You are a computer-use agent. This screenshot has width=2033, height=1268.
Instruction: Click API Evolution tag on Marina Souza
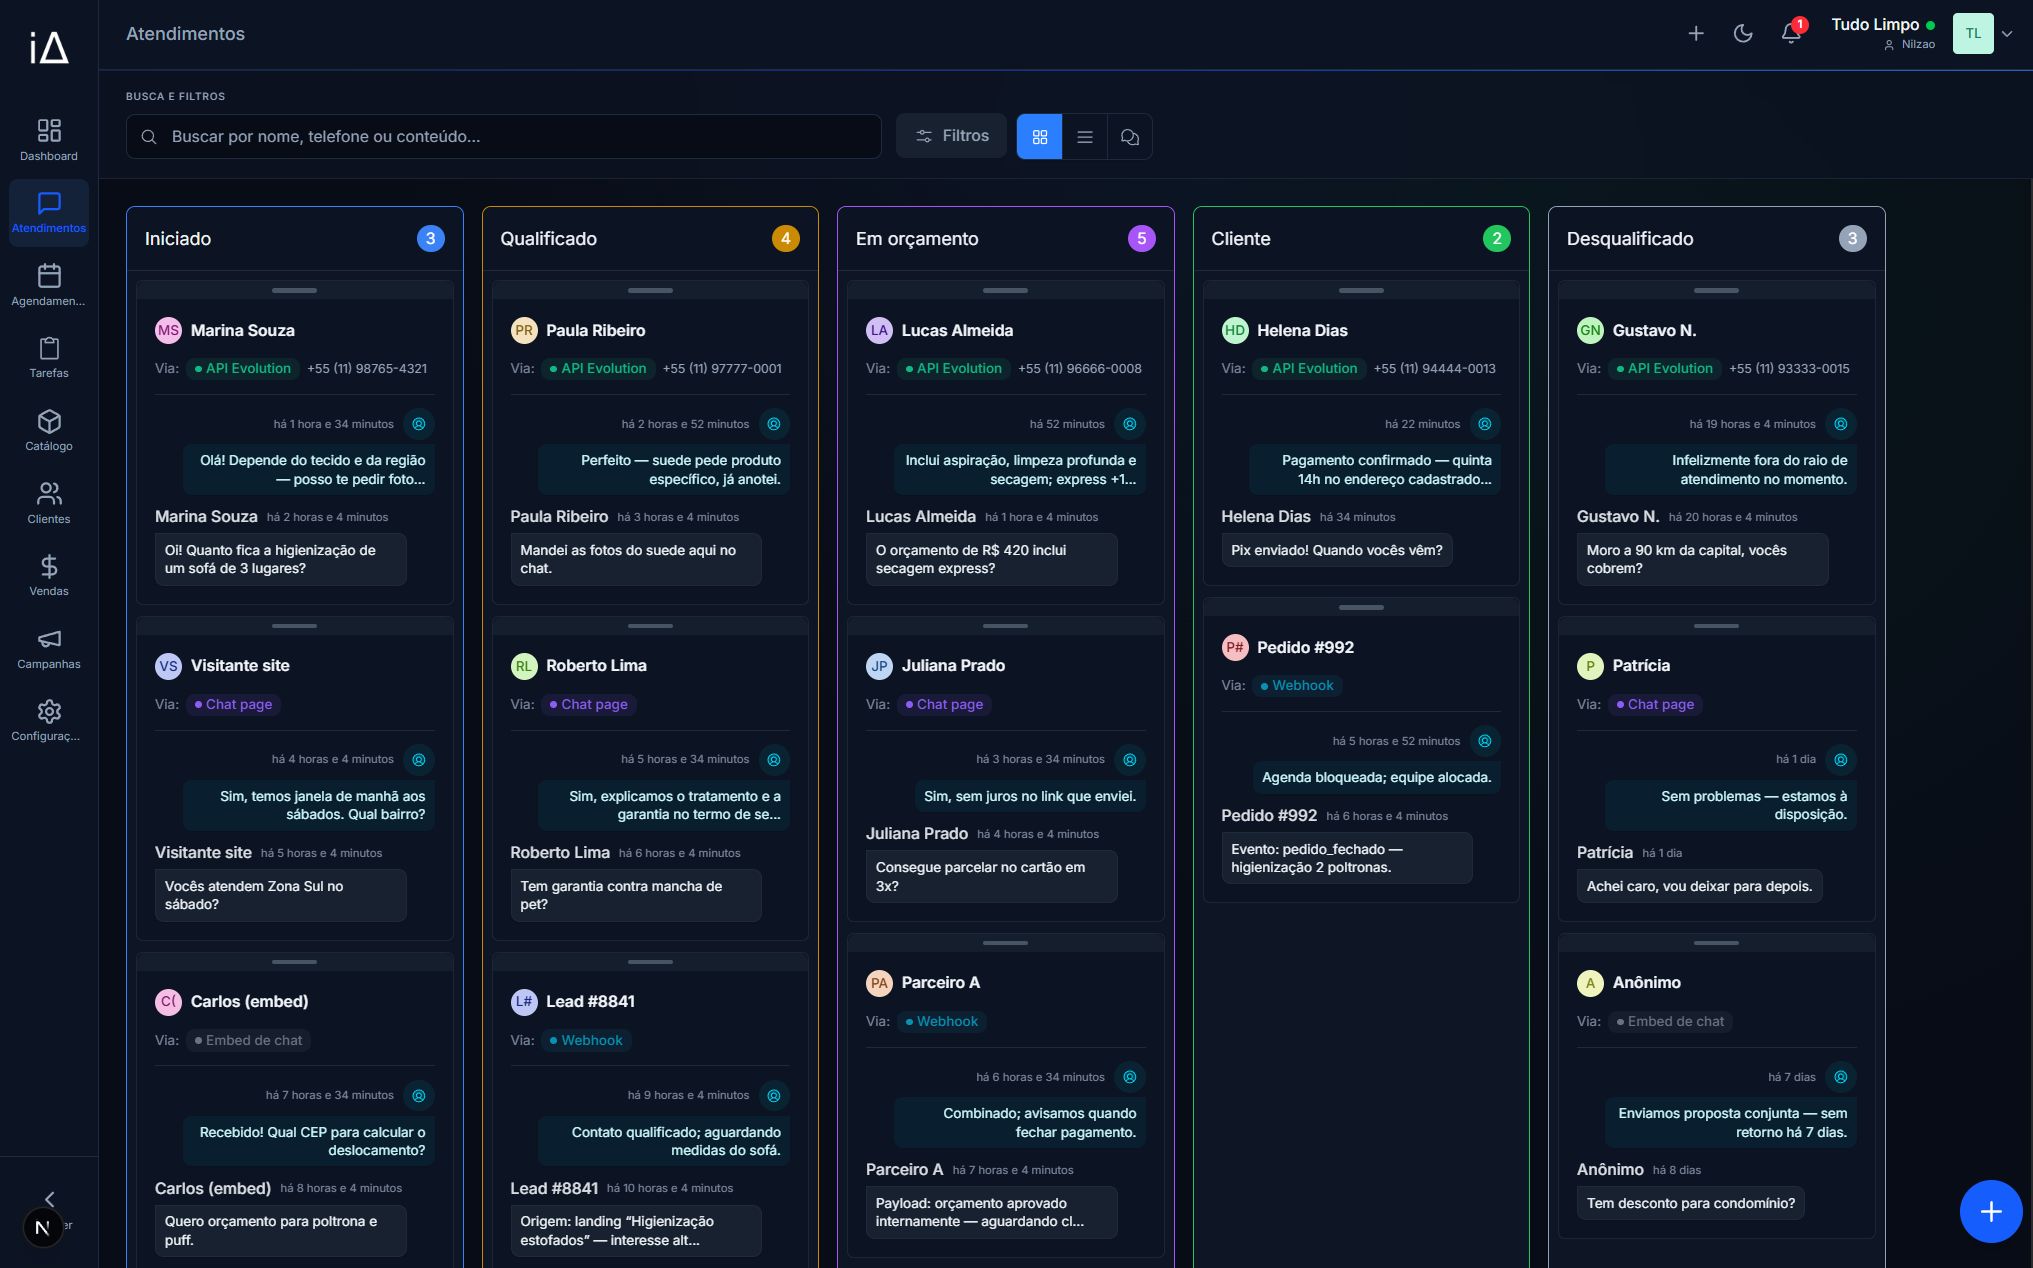pos(243,368)
